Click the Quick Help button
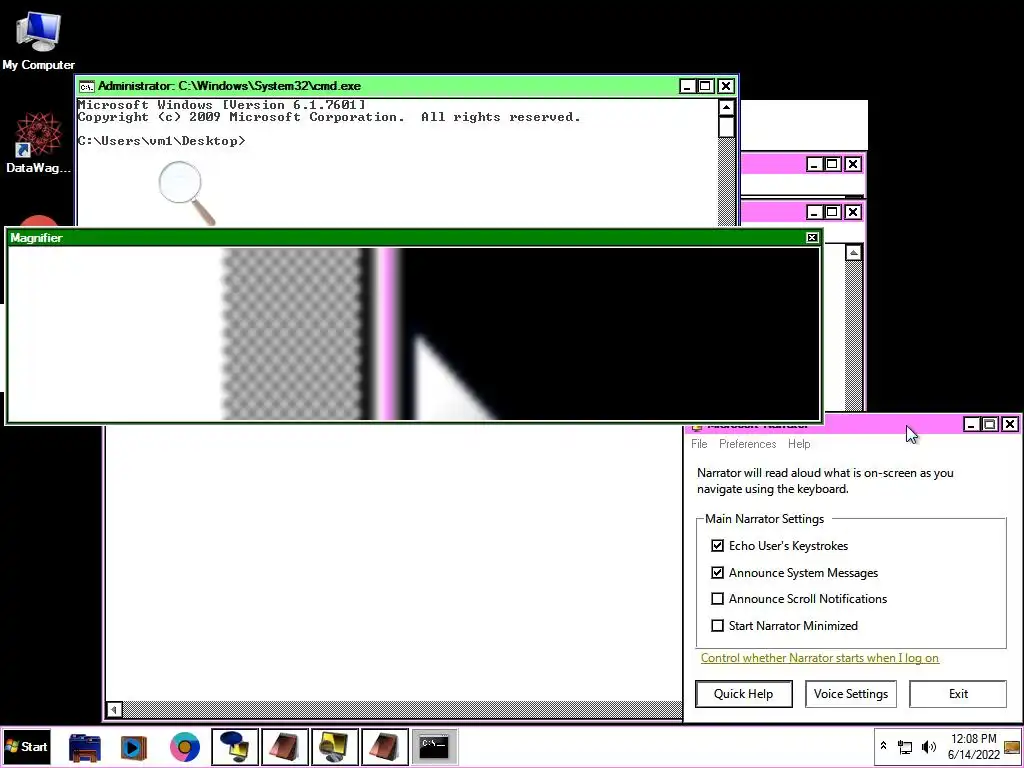Image resolution: width=1024 pixels, height=768 pixels. (744, 694)
